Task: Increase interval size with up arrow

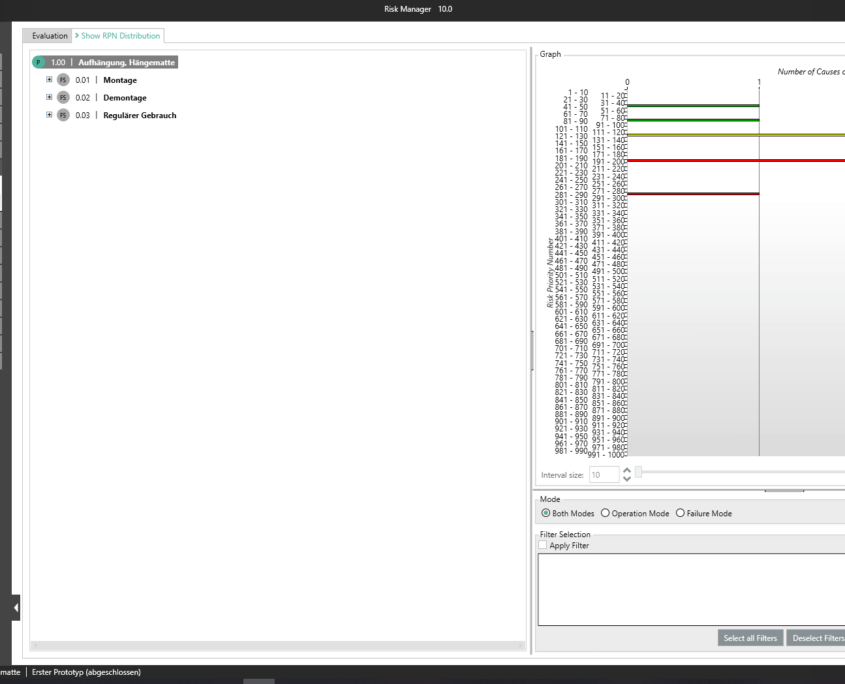Action: click(627, 470)
